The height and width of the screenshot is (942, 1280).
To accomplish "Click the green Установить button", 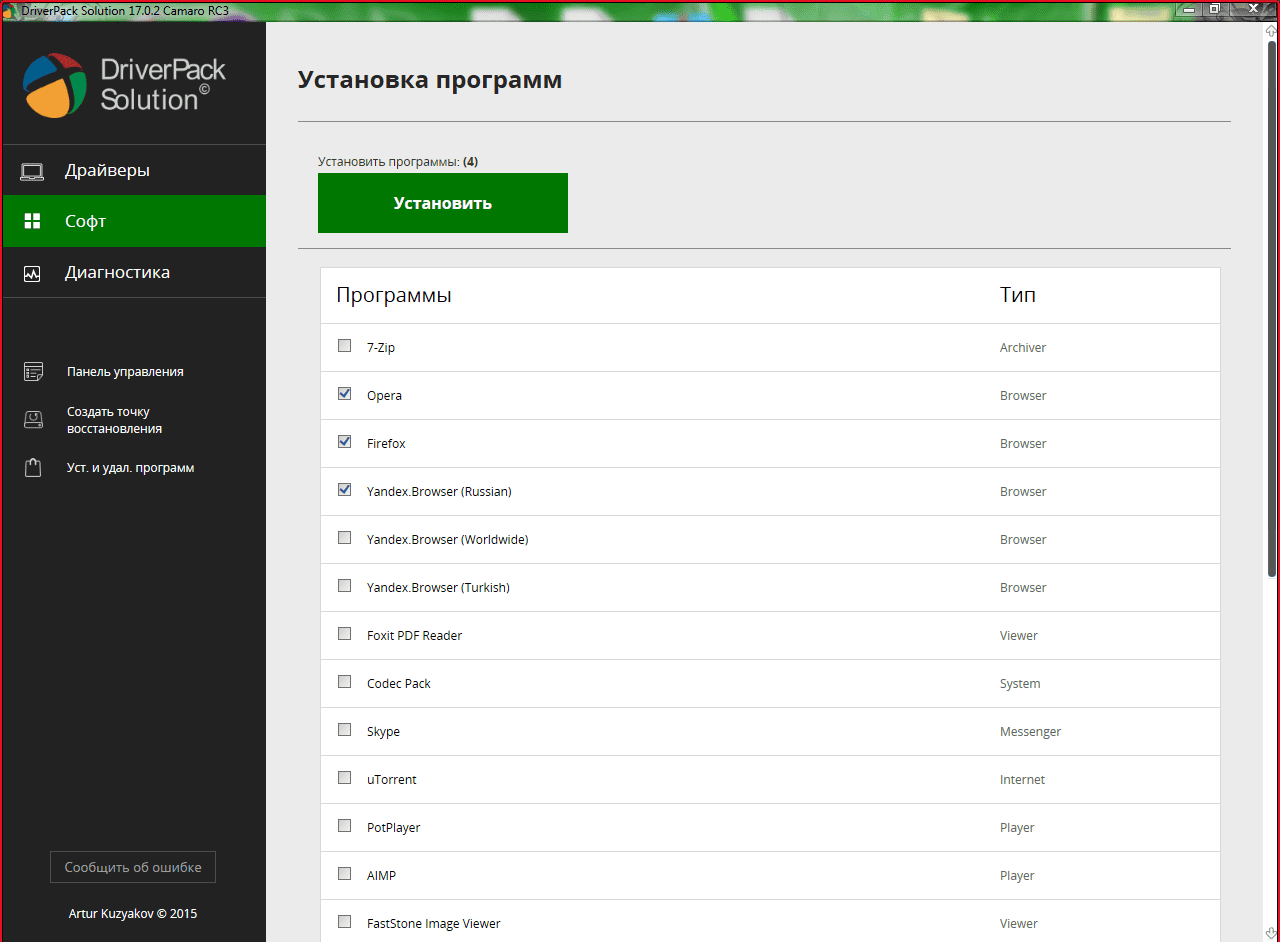I will pos(443,203).
